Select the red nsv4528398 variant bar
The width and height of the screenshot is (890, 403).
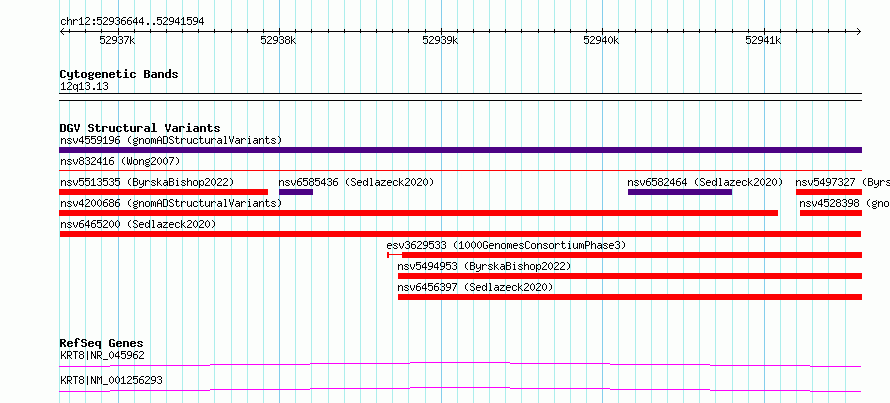point(831,213)
